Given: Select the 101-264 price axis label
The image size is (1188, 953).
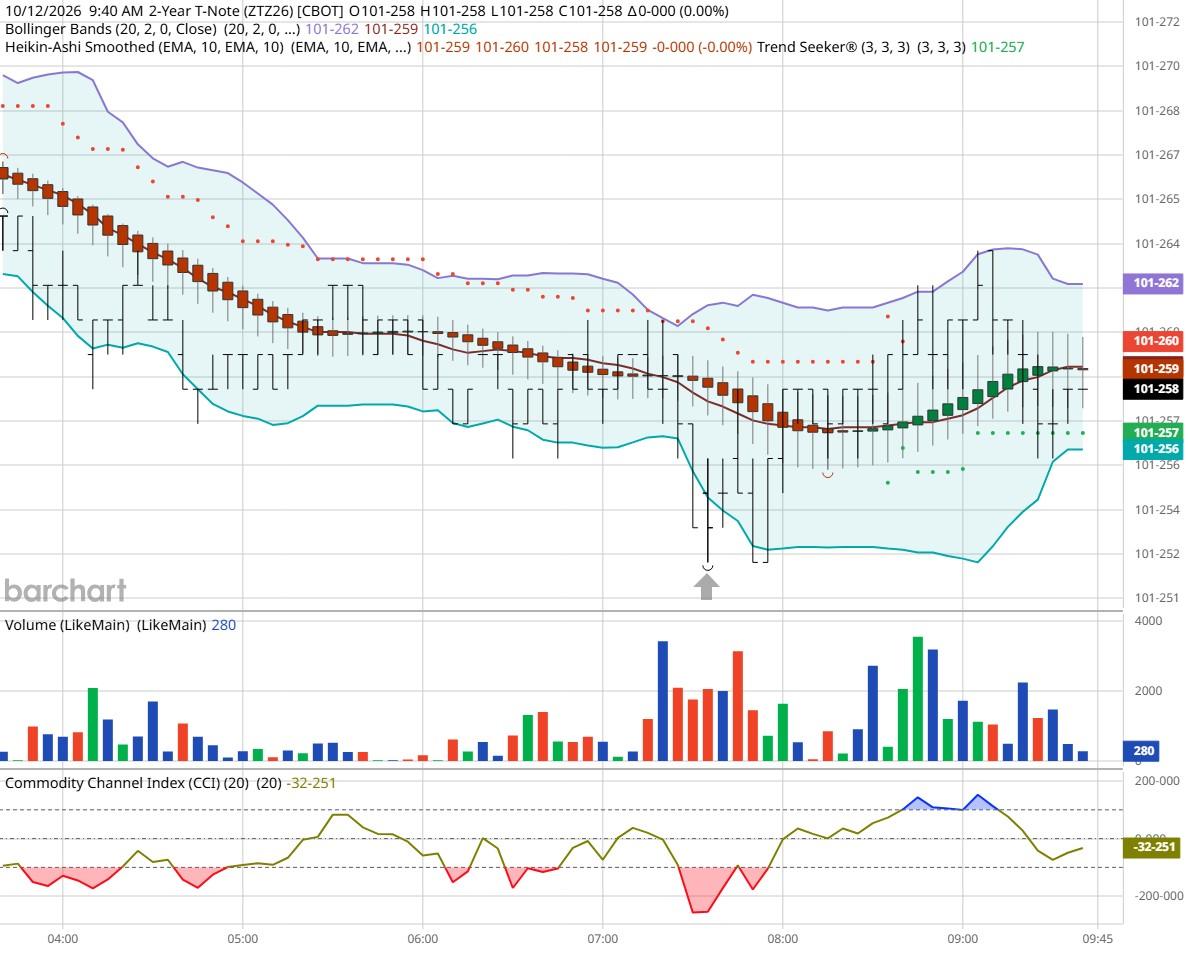Looking at the screenshot, I should point(1157,244).
